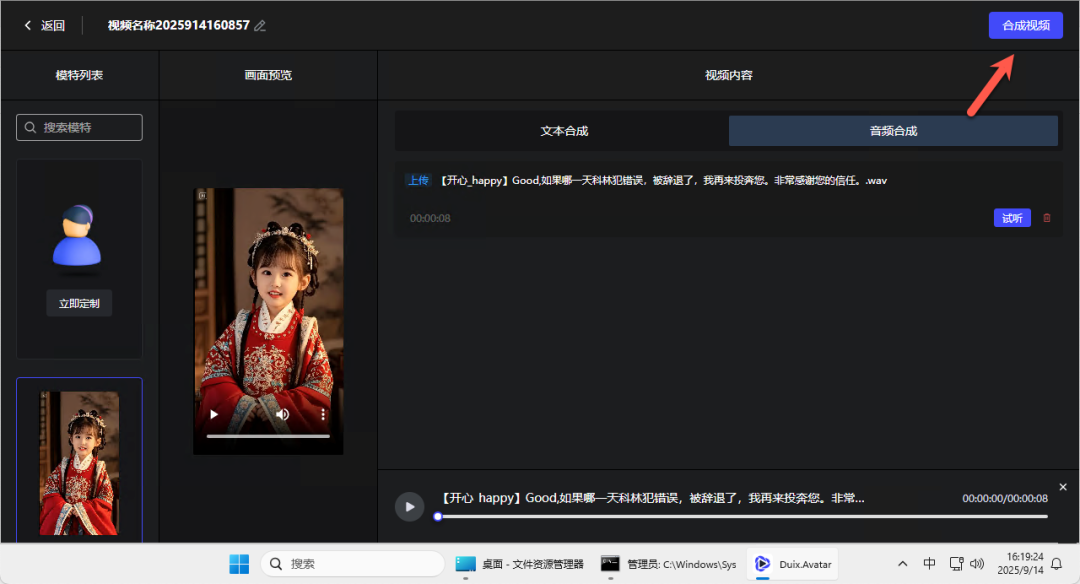The height and width of the screenshot is (584, 1080).
Task: Click the 搜索模特 search field
Action: tap(80, 128)
